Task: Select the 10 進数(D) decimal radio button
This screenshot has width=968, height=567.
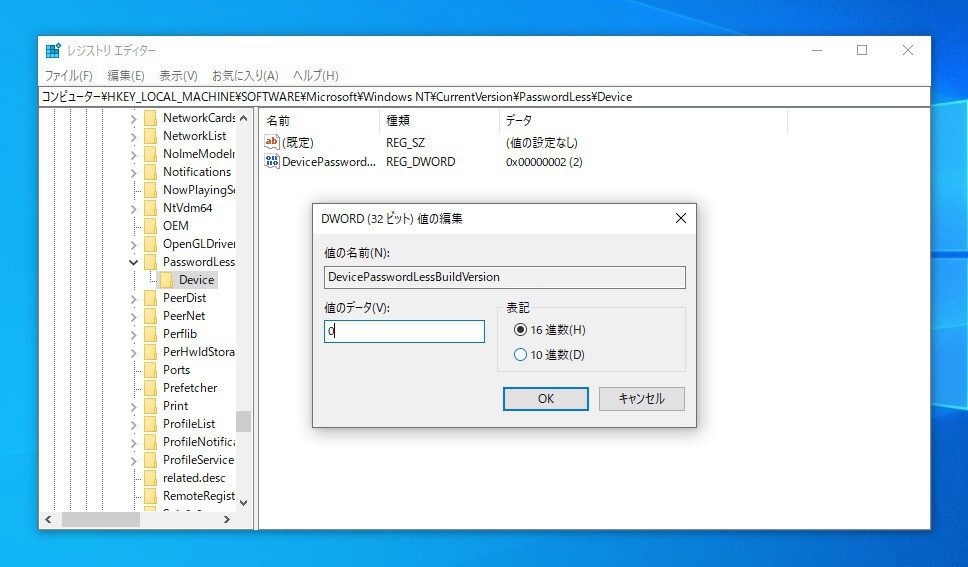Action: click(x=520, y=355)
